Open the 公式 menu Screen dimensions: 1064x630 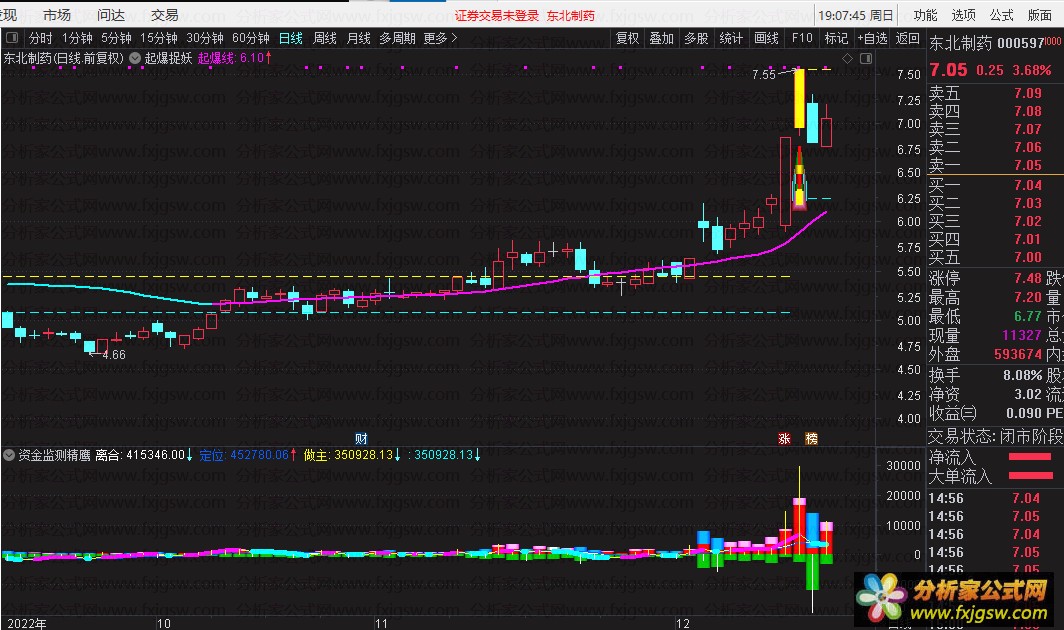1001,15
